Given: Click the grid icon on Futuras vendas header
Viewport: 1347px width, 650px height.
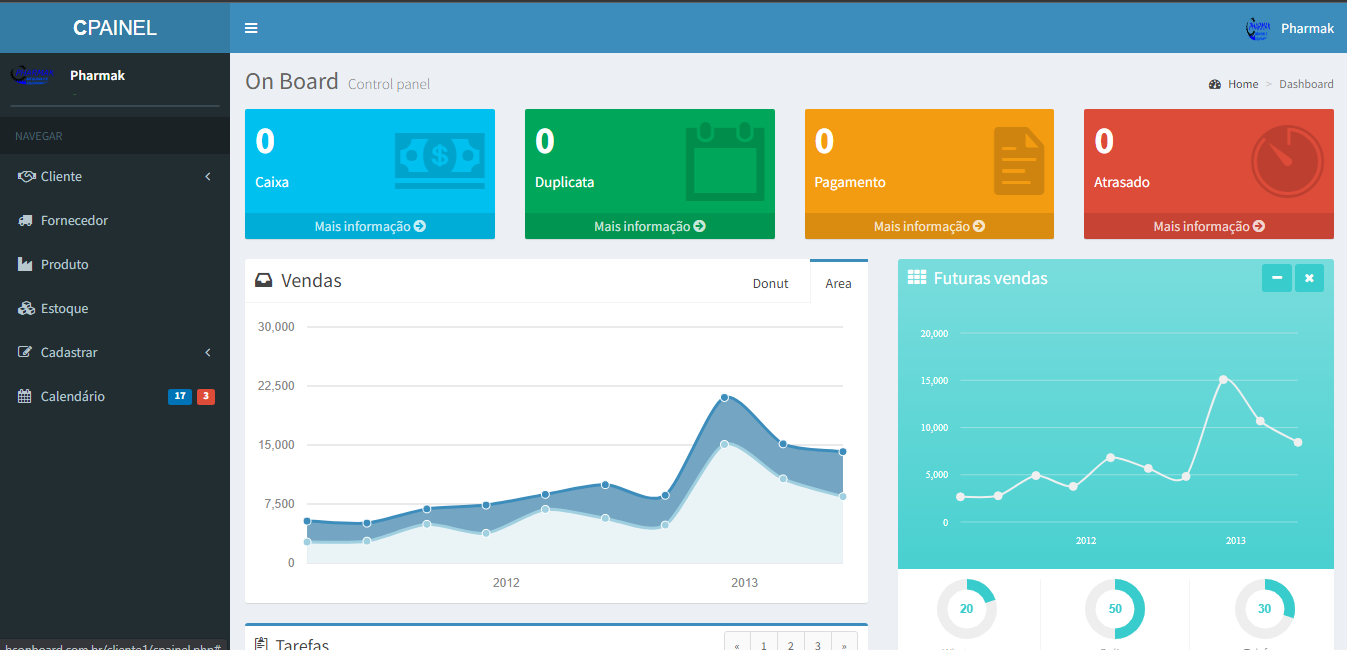Looking at the screenshot, I should [x=917, y=278].
